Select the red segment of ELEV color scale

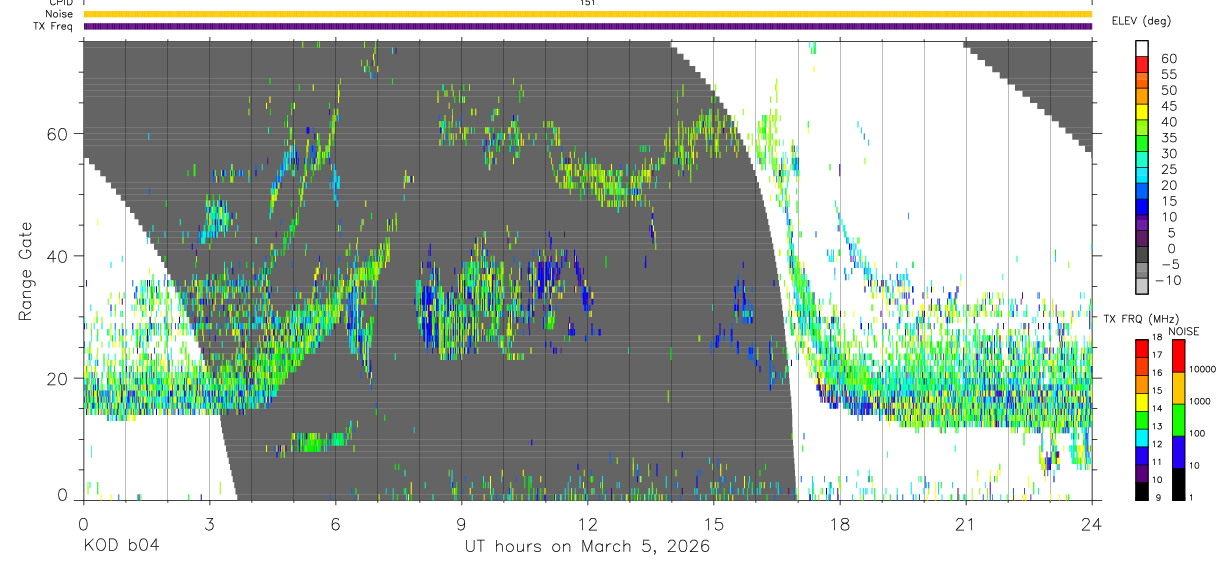pyautogui.click(x=1141, y=64)
